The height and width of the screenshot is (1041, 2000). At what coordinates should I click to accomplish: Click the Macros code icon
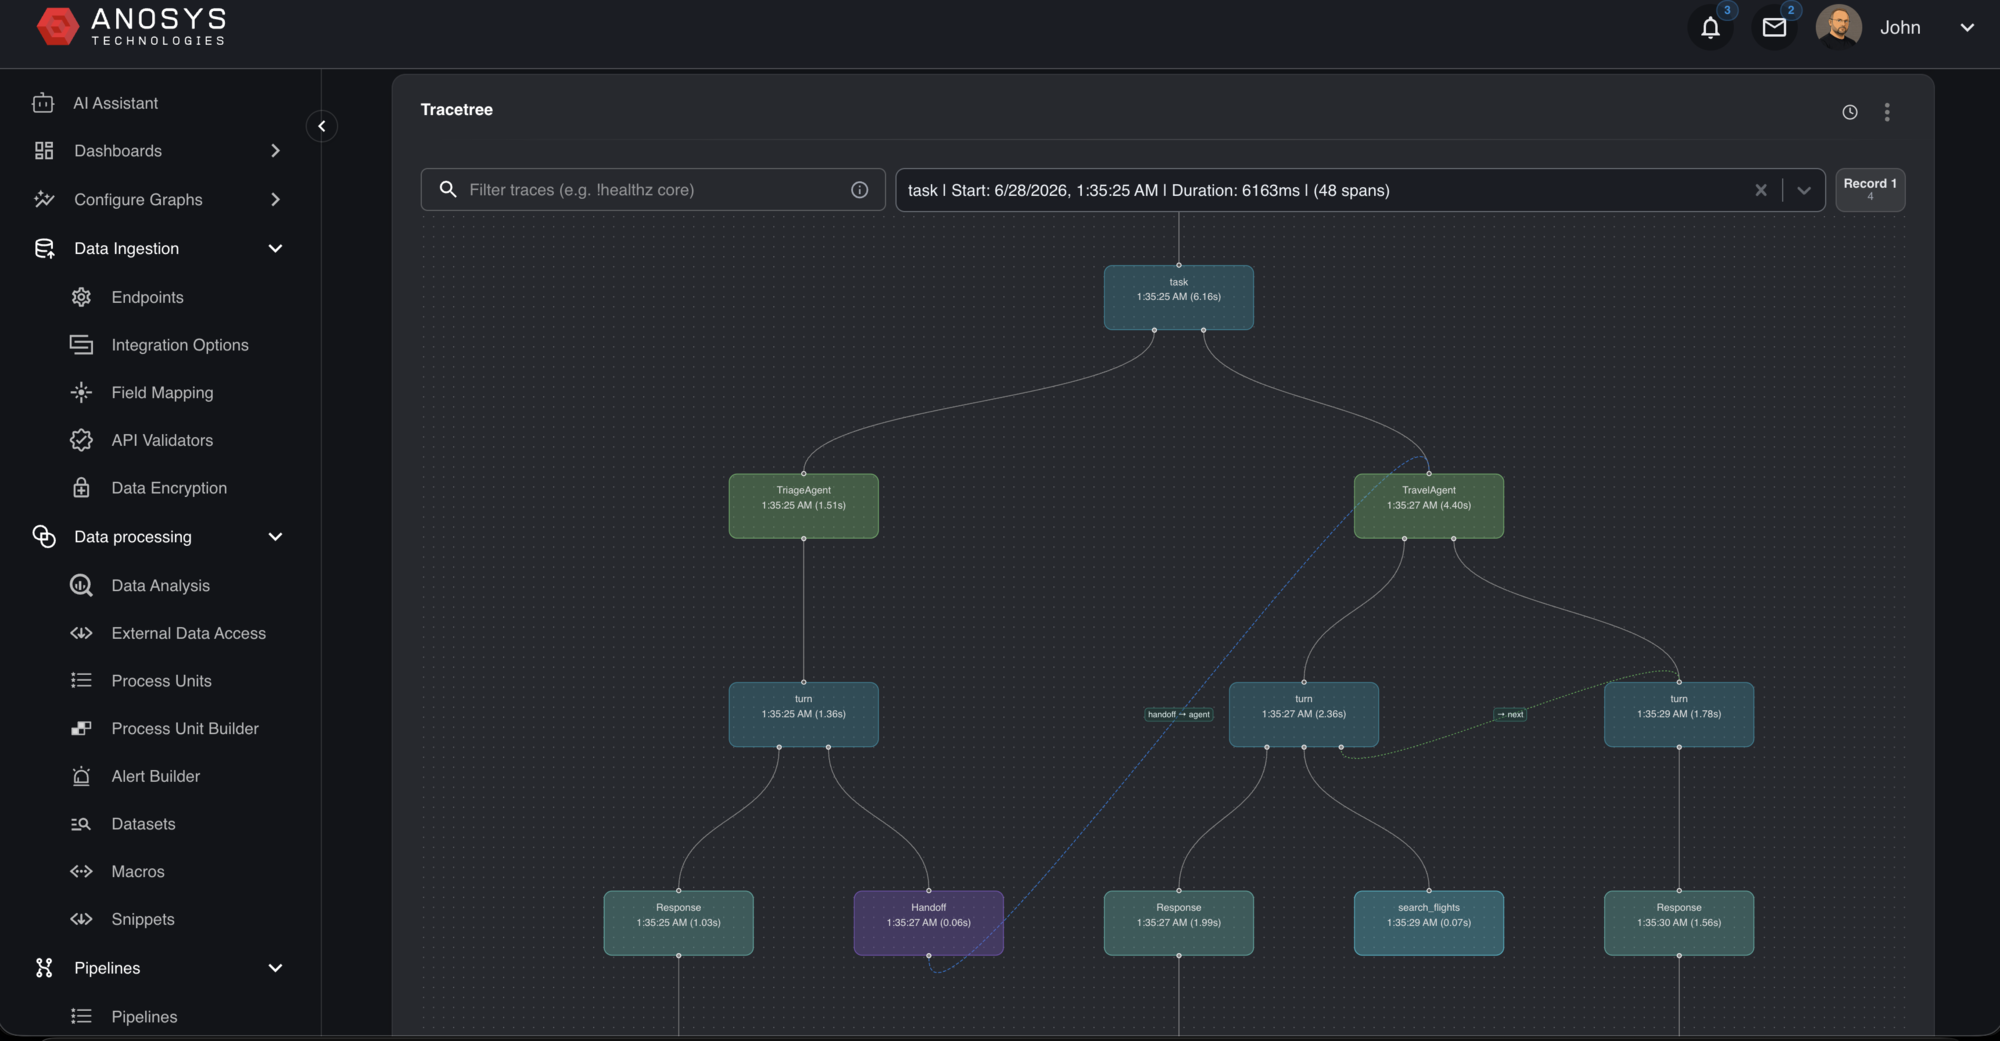82,872
